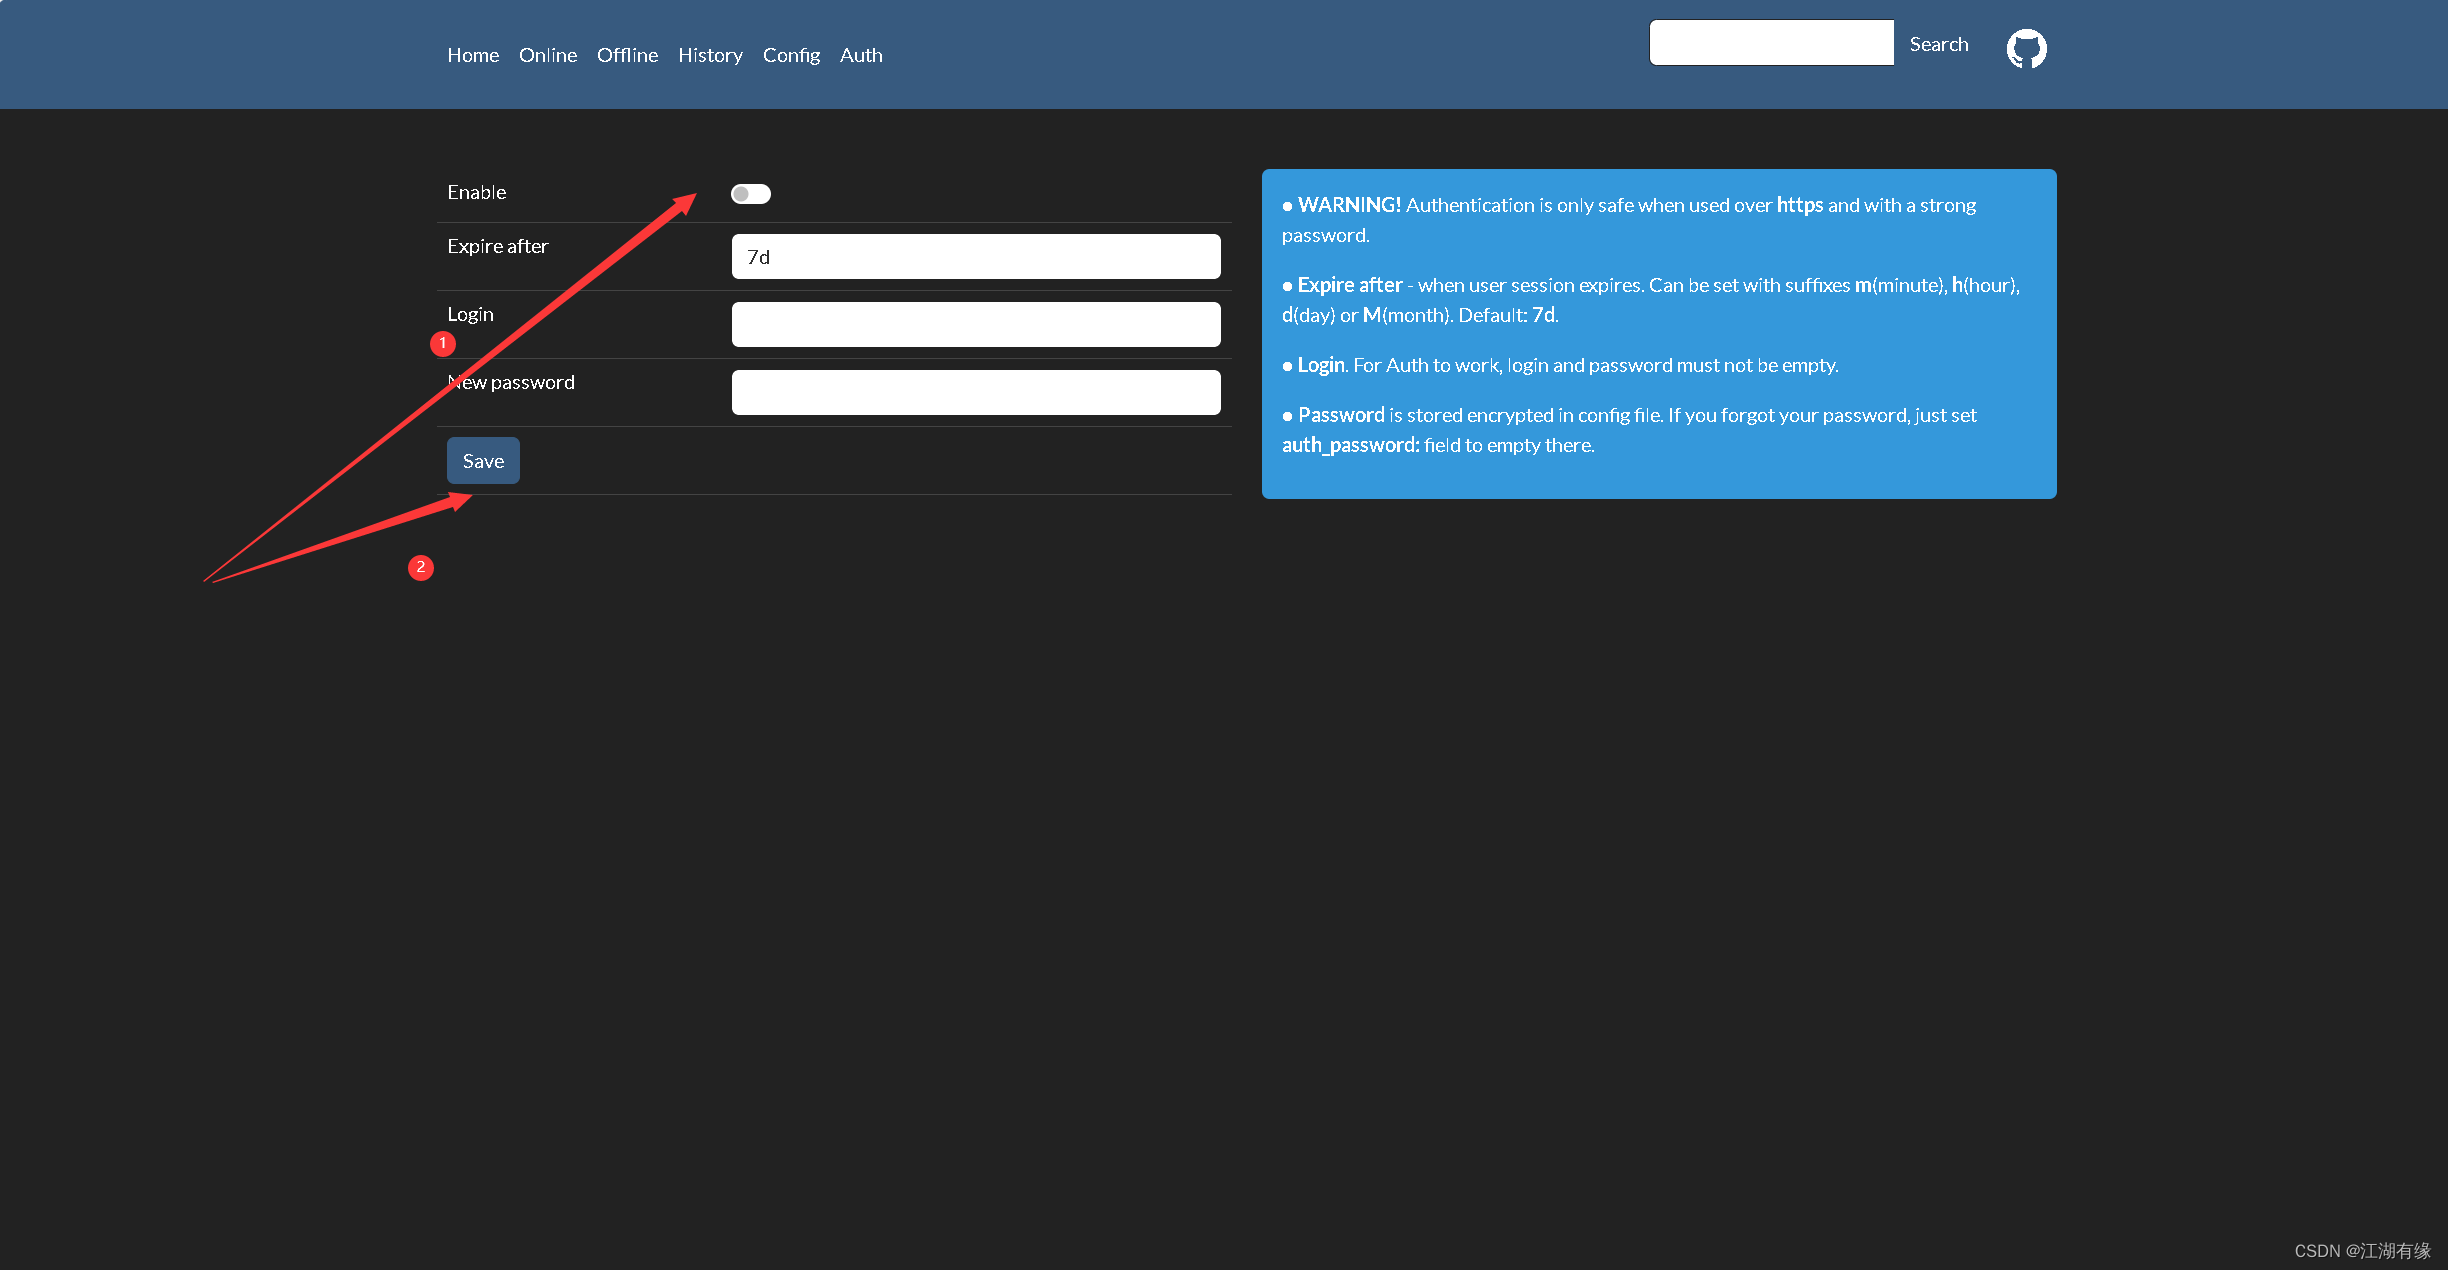
Task: Click the WARNING! text in info panel
Action: [x=1349, y=205]
